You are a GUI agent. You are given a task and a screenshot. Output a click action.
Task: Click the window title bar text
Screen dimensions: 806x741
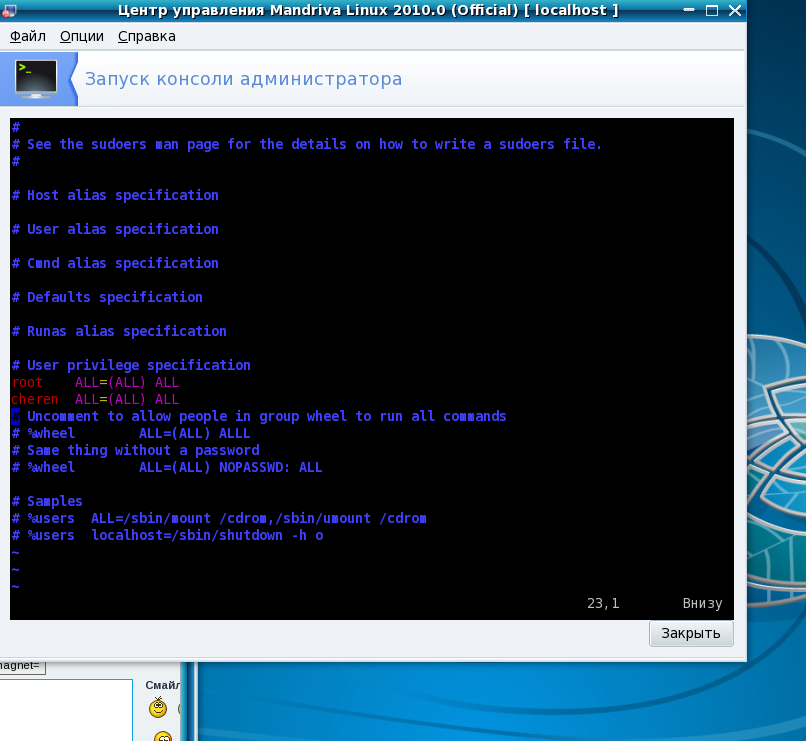pos(368,10)
